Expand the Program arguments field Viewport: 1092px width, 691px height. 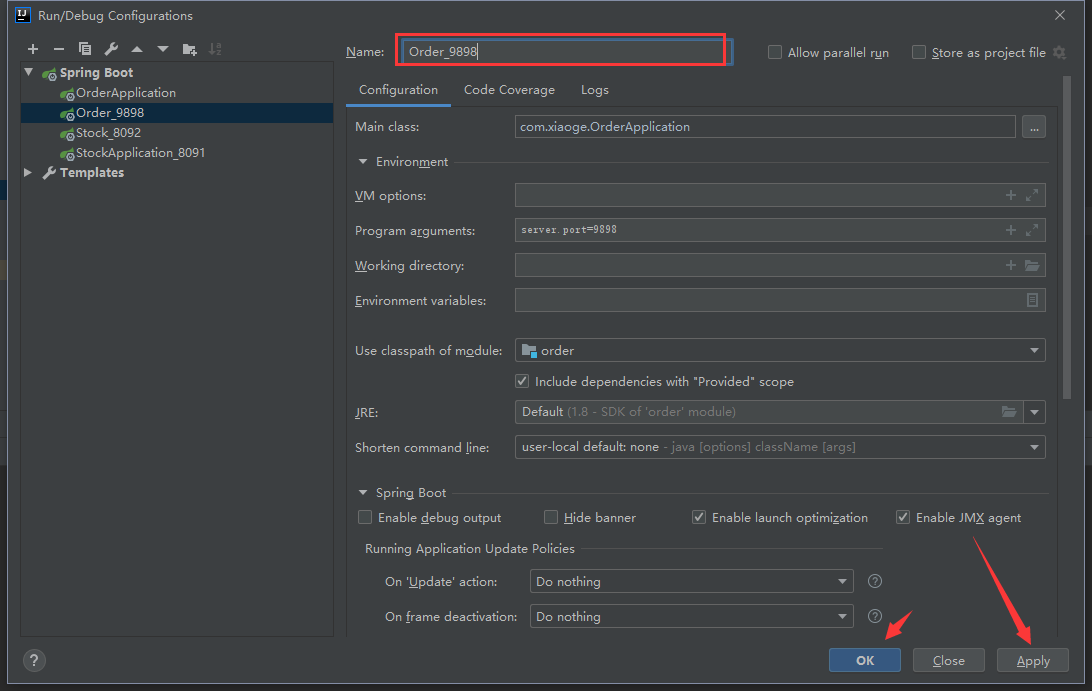coord(1032,230)
